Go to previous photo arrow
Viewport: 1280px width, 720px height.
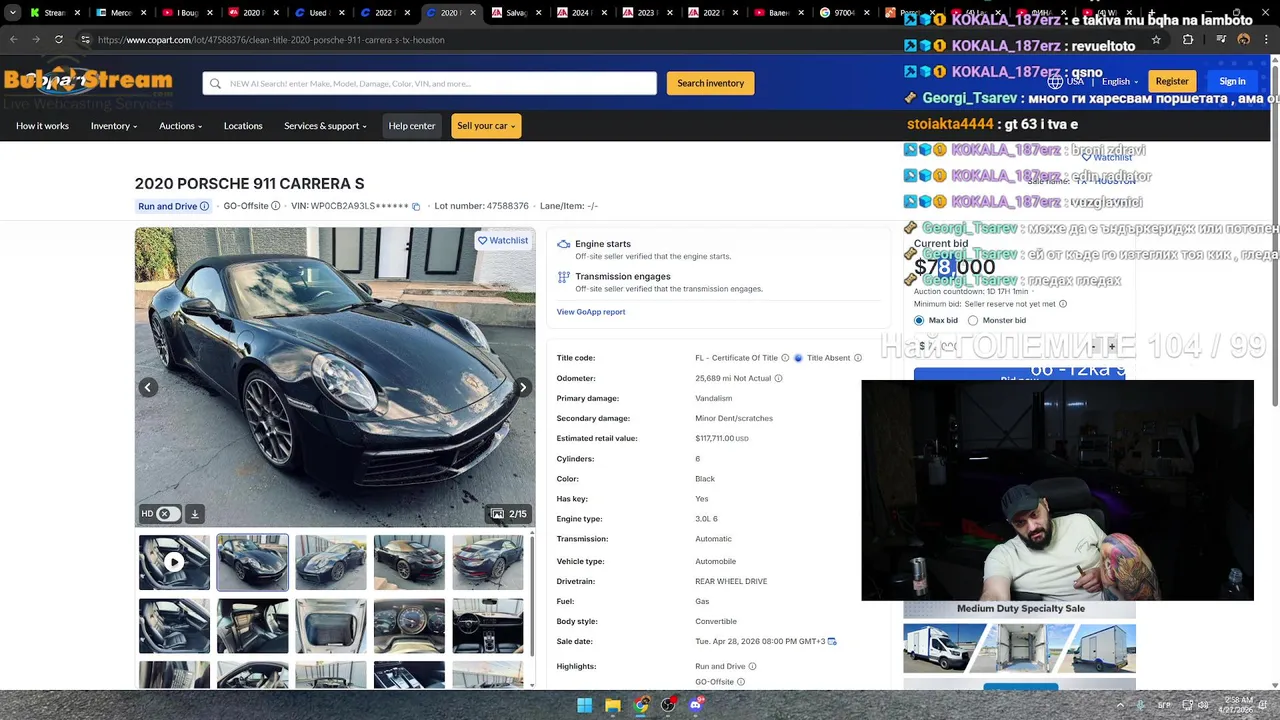pyautogui.click(x=148, y=387)
